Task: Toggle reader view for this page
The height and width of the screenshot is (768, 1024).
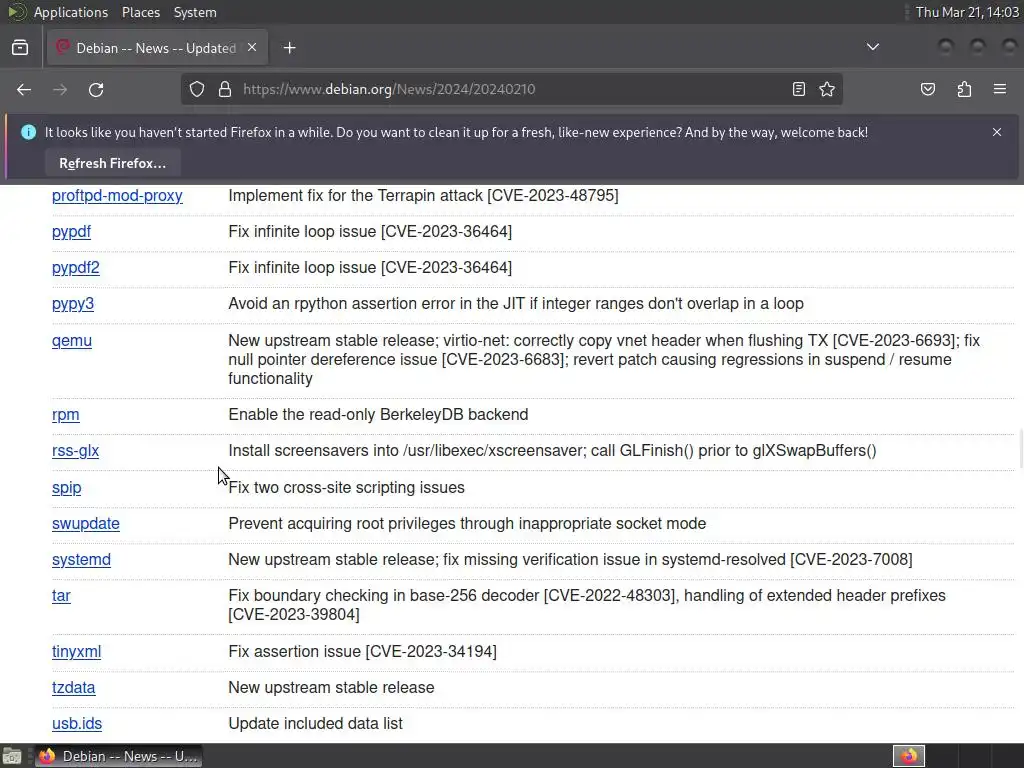Action: (x=799, y=89)
